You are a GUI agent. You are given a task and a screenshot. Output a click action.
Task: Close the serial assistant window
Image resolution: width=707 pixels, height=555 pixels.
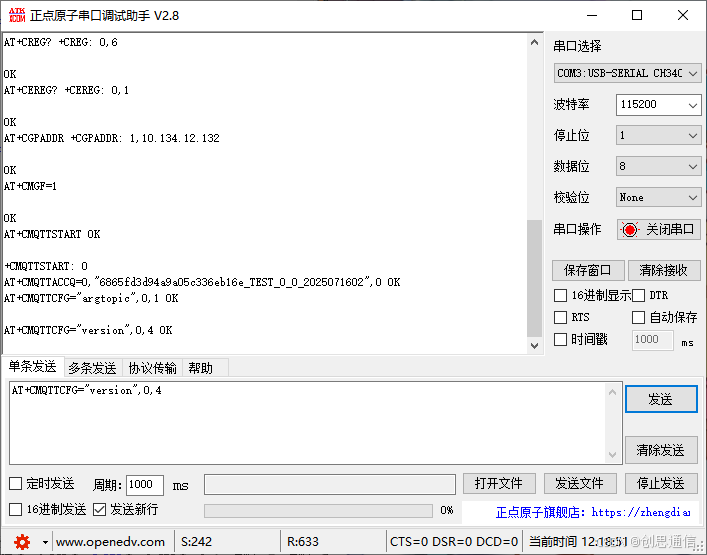point(683,15)
